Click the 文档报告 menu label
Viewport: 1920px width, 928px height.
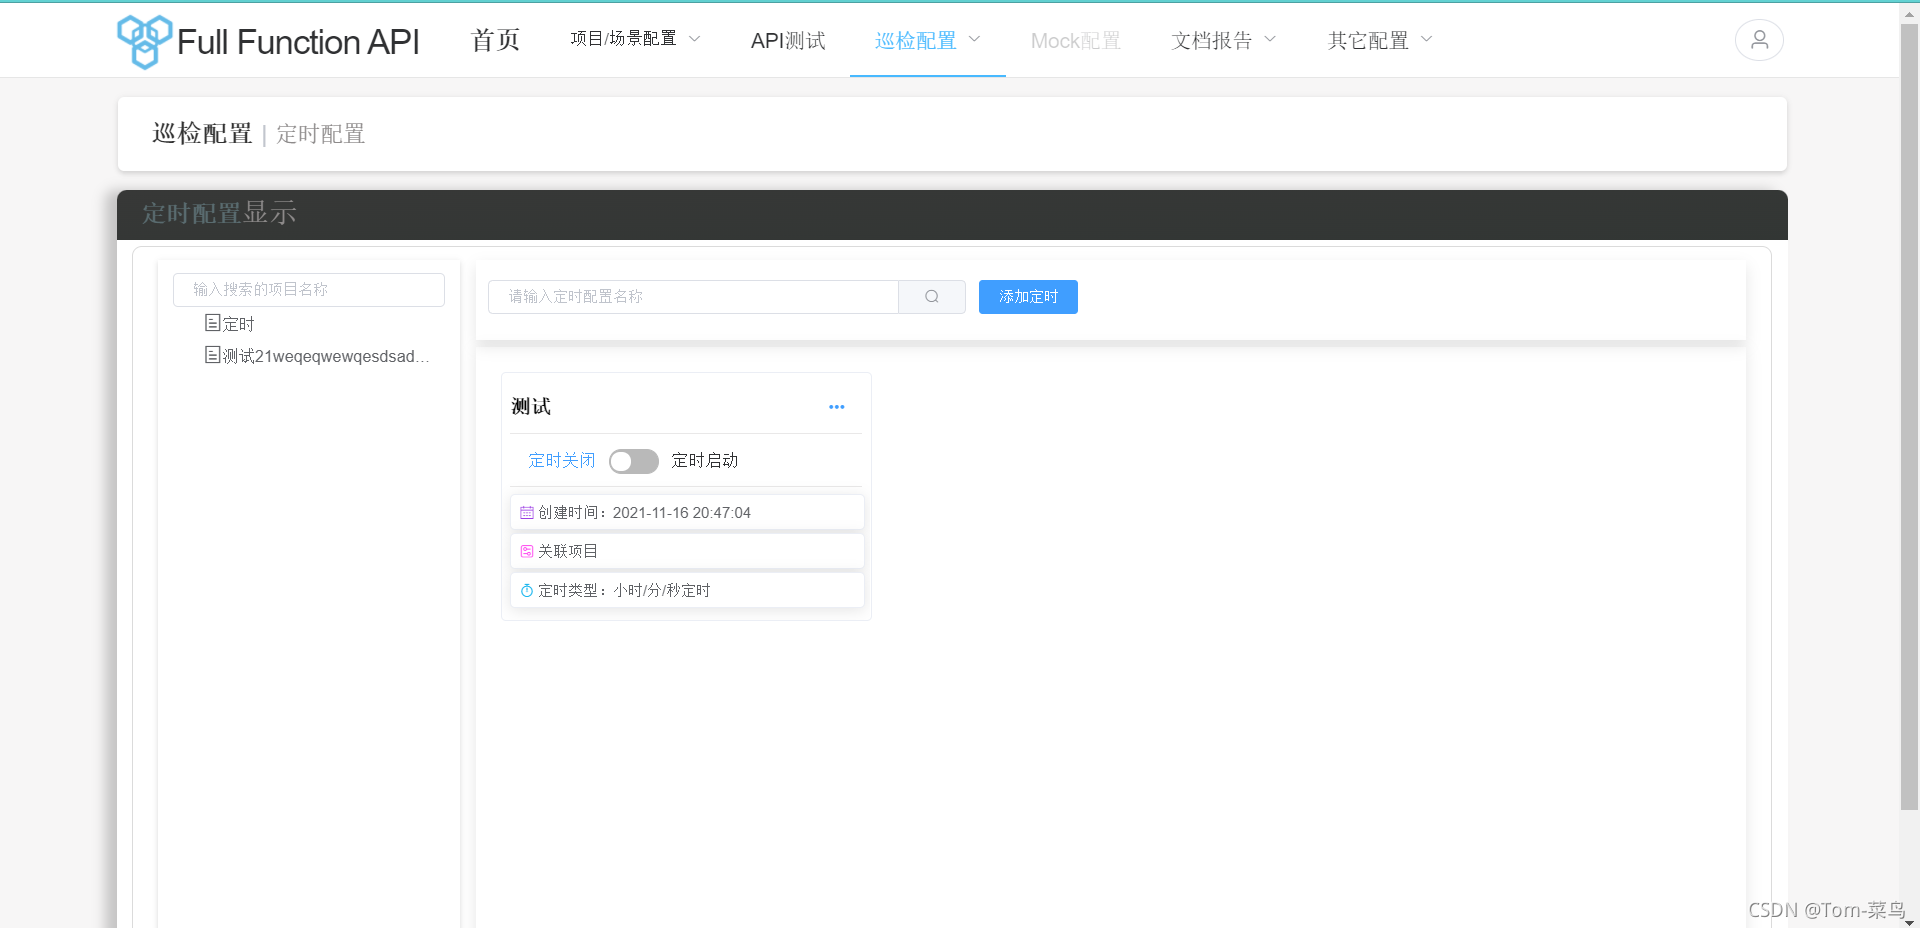click(x=1212, y=41)
